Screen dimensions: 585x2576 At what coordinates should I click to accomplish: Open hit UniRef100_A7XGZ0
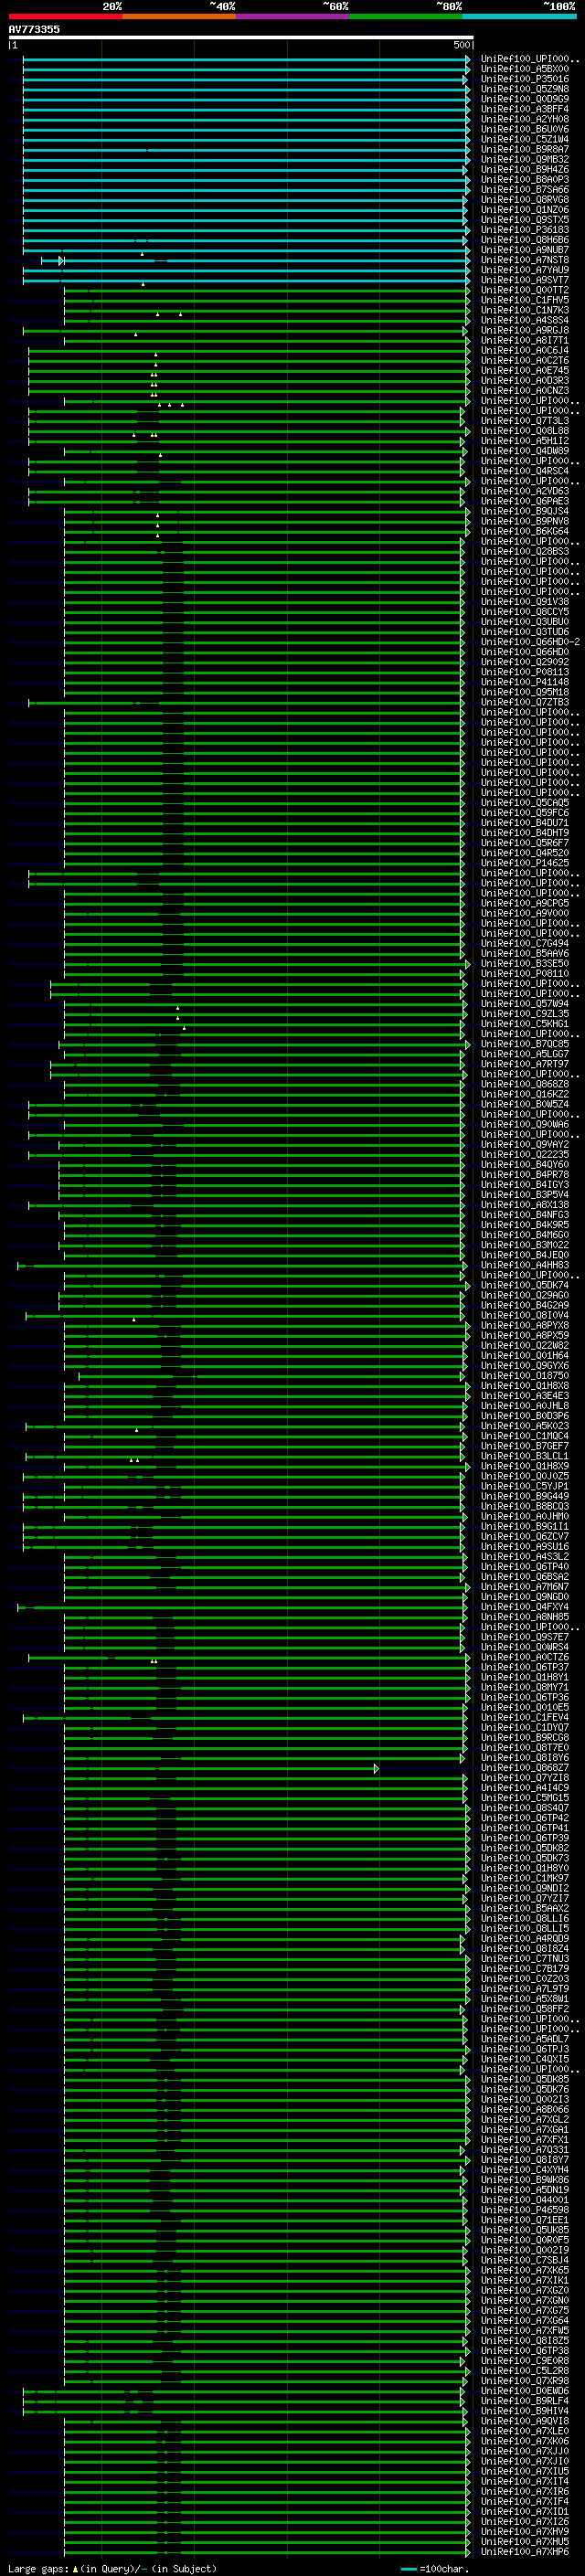(x=525, y=2290)
